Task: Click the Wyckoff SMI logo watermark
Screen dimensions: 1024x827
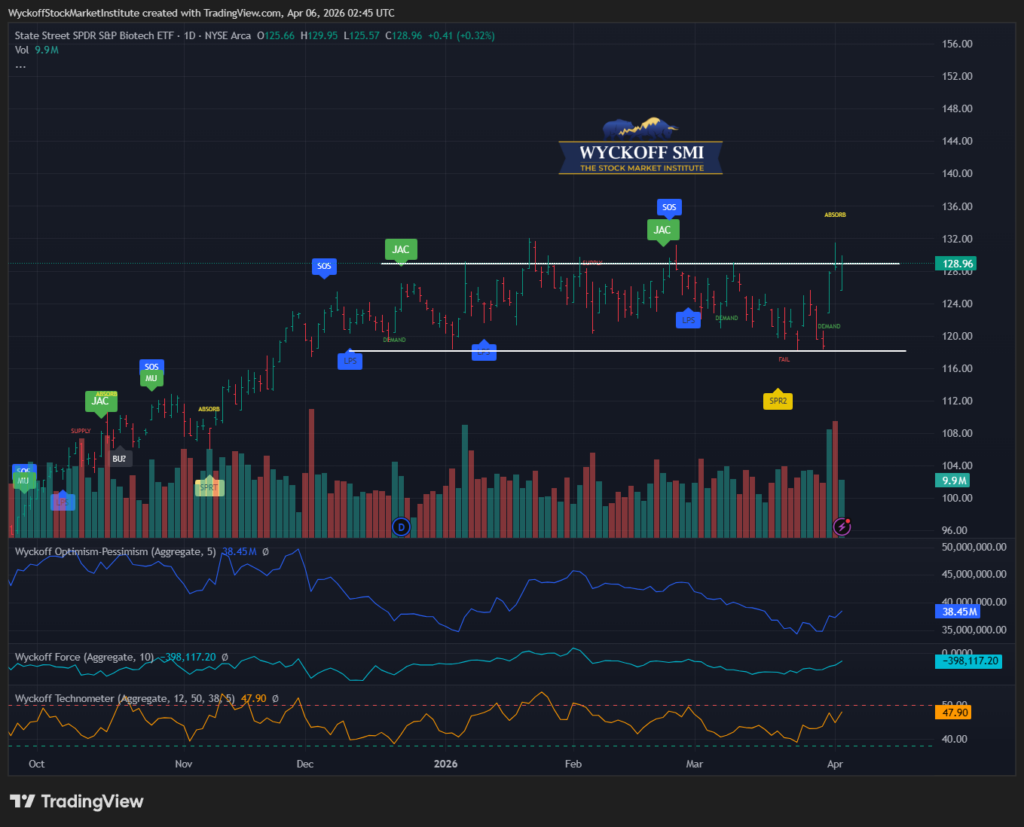Action: [x=640, y=148]
